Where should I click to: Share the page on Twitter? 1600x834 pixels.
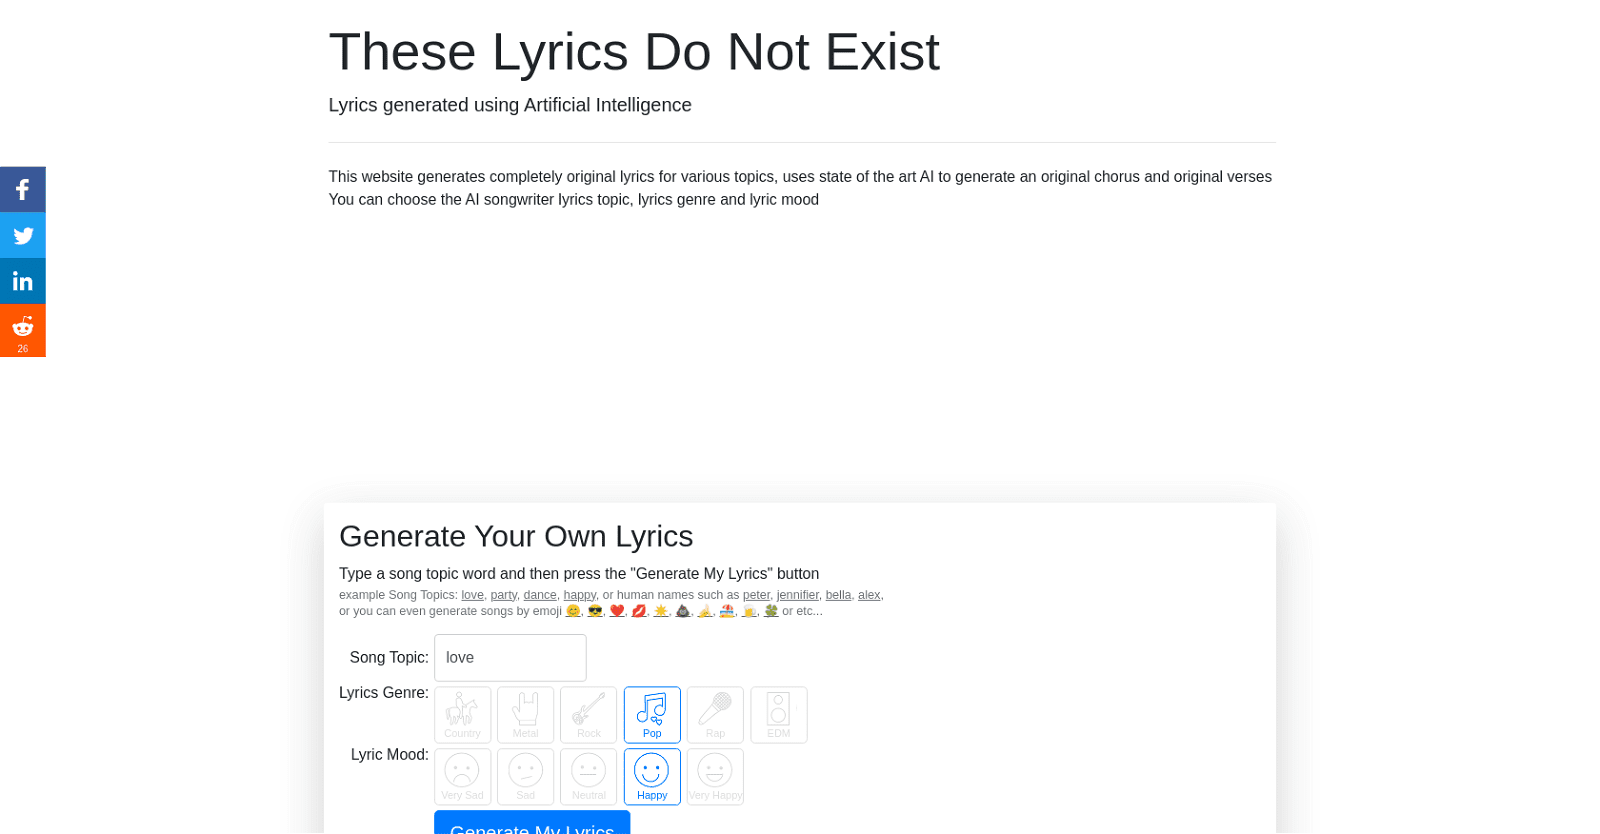pos(22,235)
